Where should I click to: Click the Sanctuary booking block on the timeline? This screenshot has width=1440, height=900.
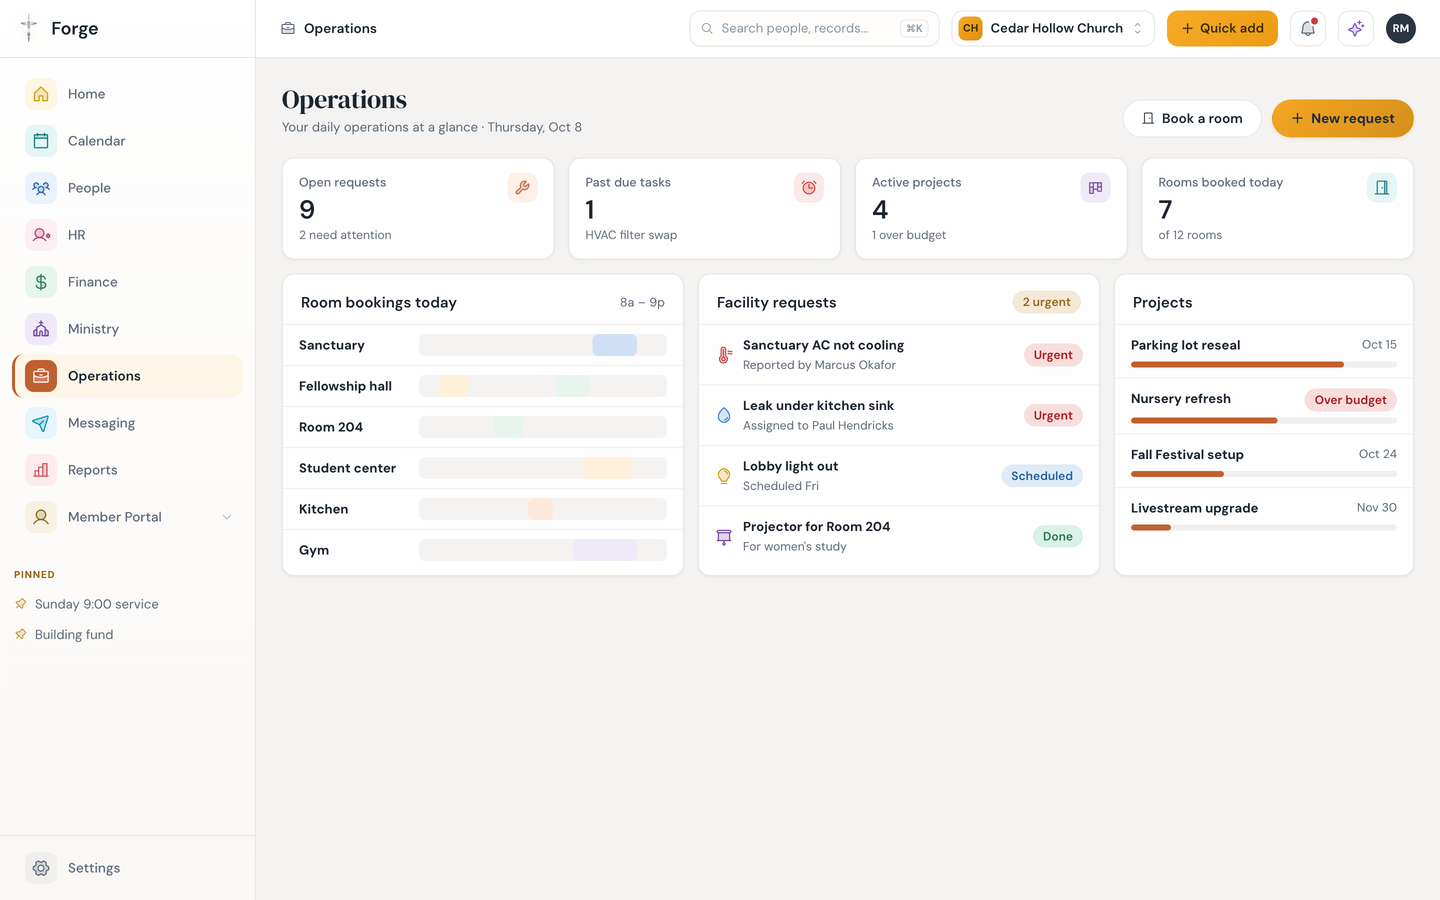615,345
